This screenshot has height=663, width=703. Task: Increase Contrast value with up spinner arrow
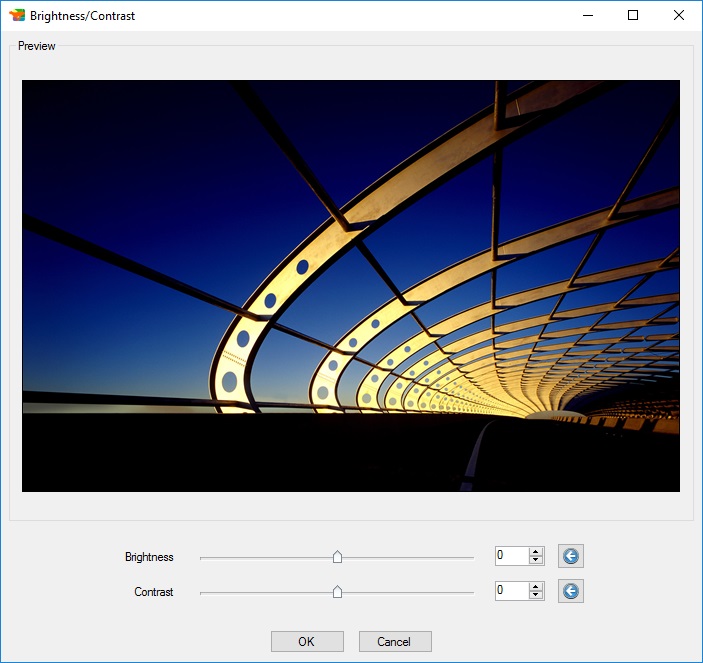[536, 587]
